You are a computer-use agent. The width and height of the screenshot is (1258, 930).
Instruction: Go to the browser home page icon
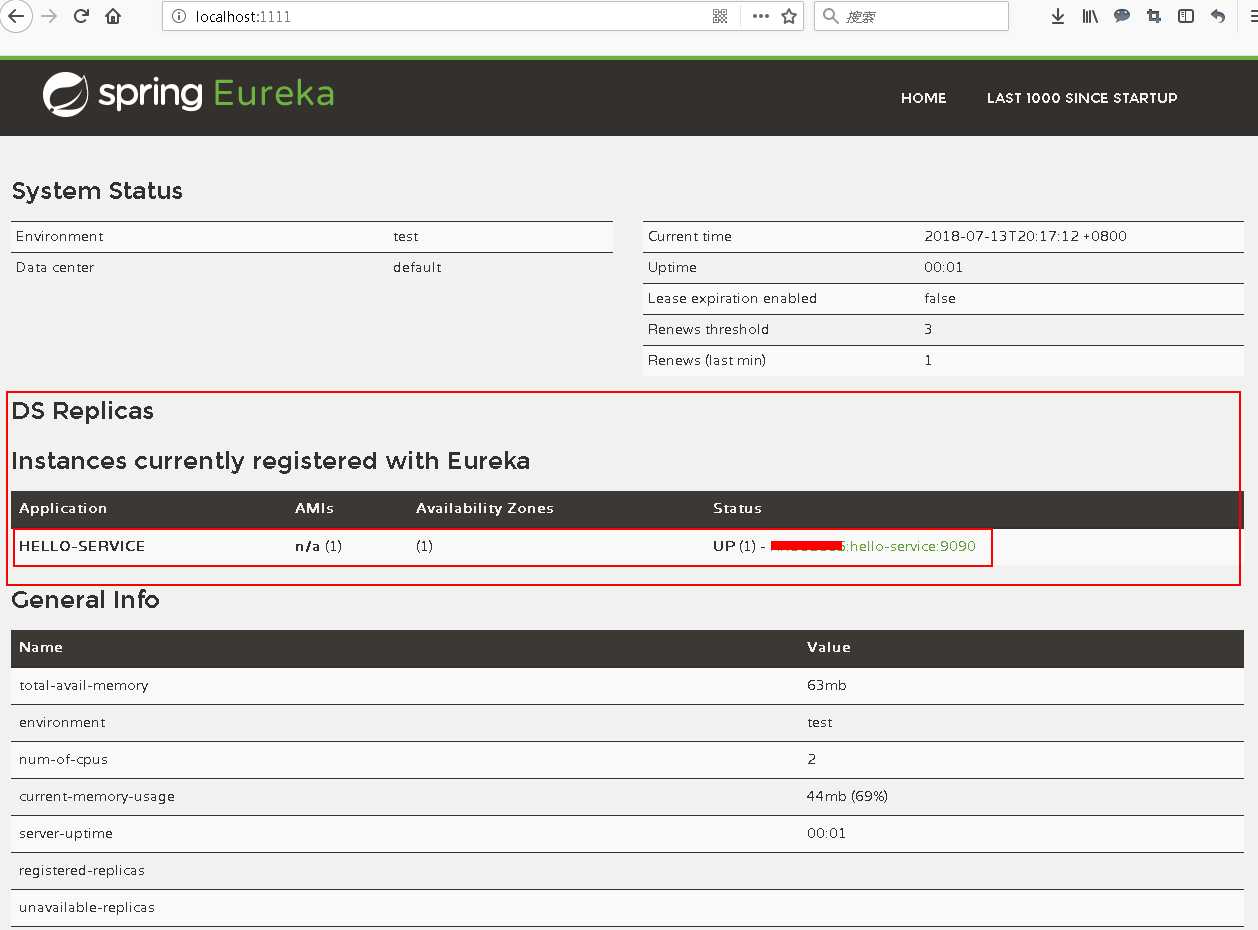tap(113, 16)
